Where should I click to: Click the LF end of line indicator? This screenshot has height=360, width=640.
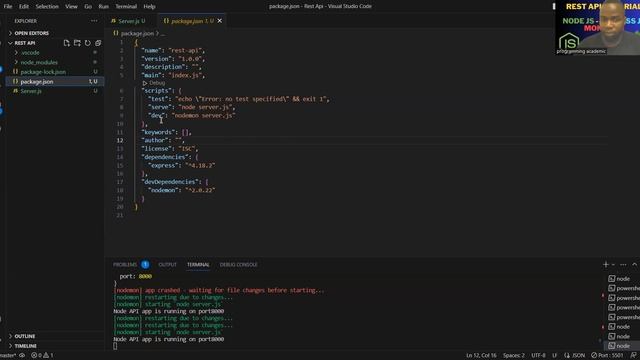point(555,356)
